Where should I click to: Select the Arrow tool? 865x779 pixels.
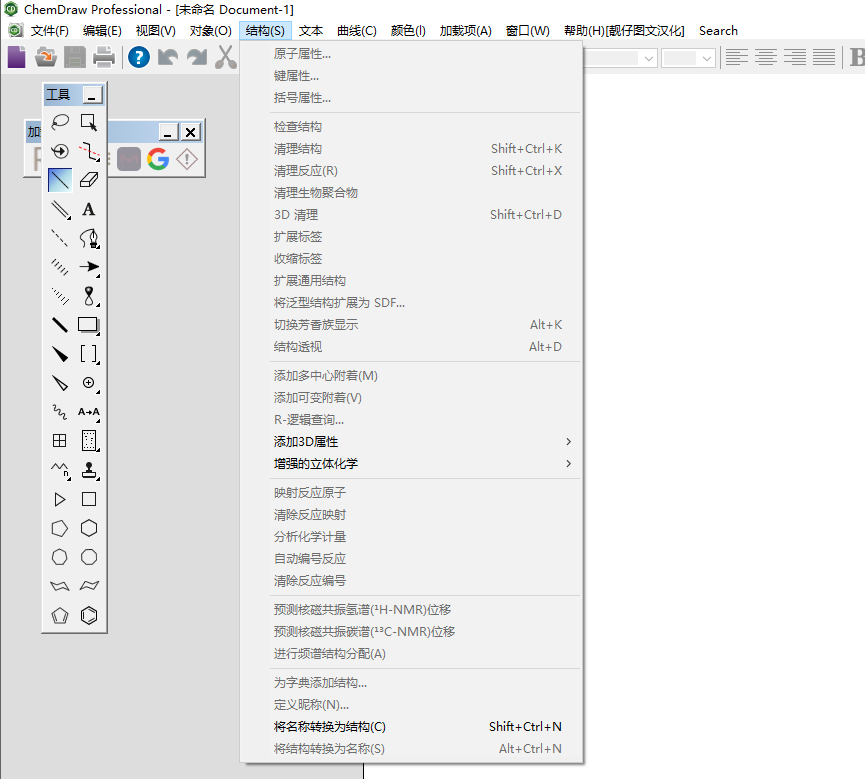pos(89,267)
